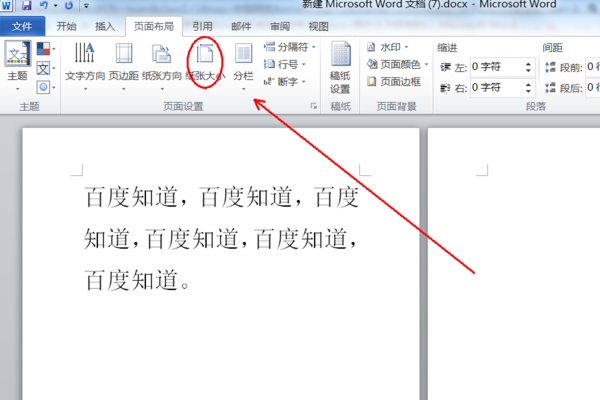Click the 段后 spacing after field
Screen dimensions: 600x400
point(593,88)
